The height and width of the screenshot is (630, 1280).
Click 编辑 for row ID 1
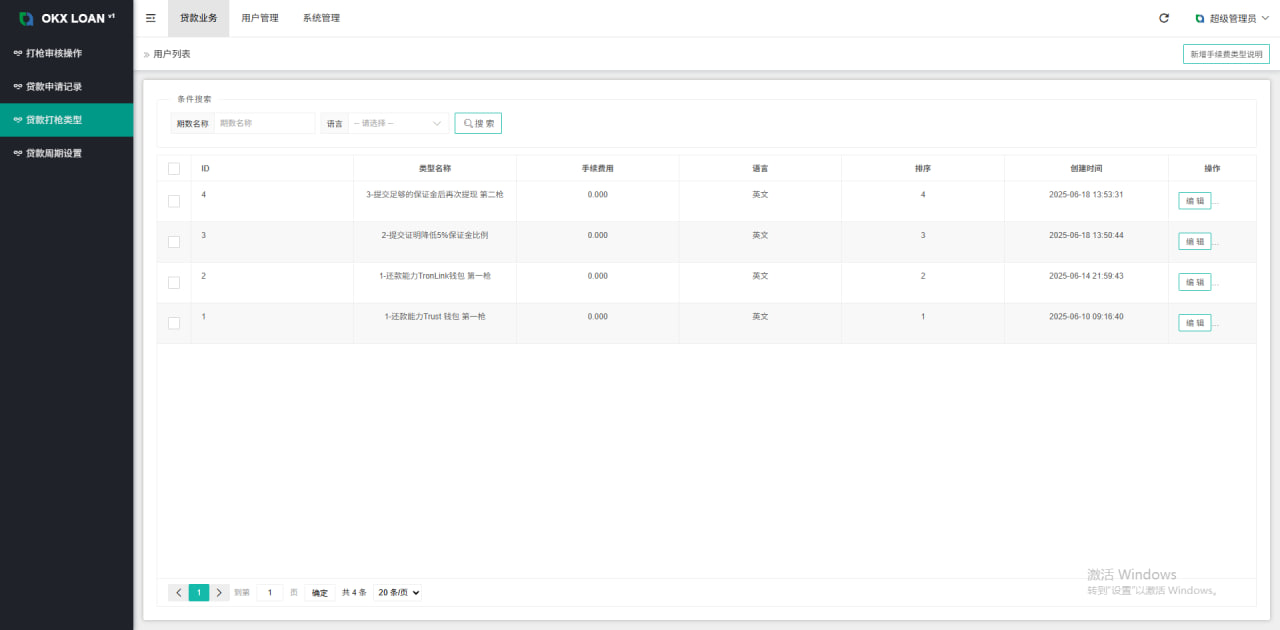[1195, 323]
